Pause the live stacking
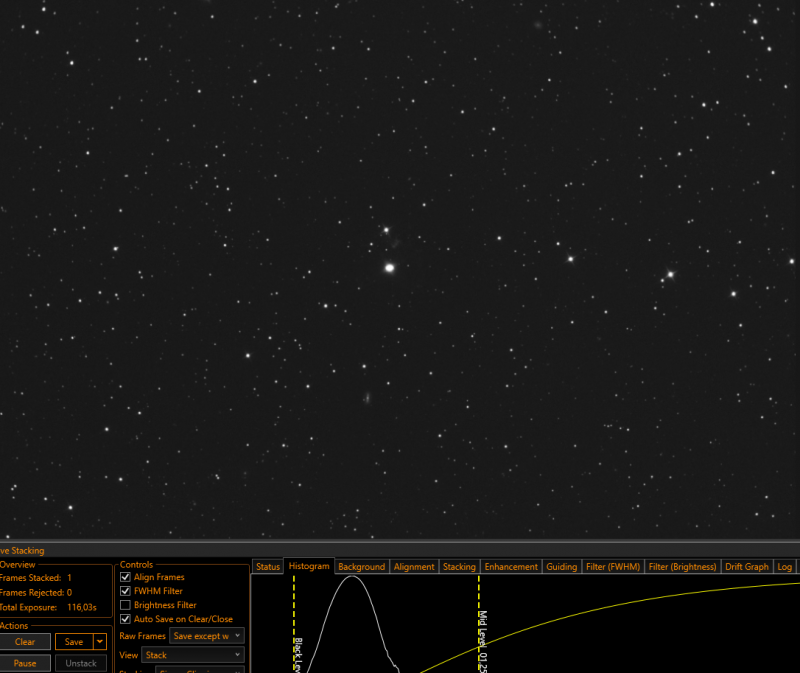This screenshot has height=673, width=800. tap(25, 663)
